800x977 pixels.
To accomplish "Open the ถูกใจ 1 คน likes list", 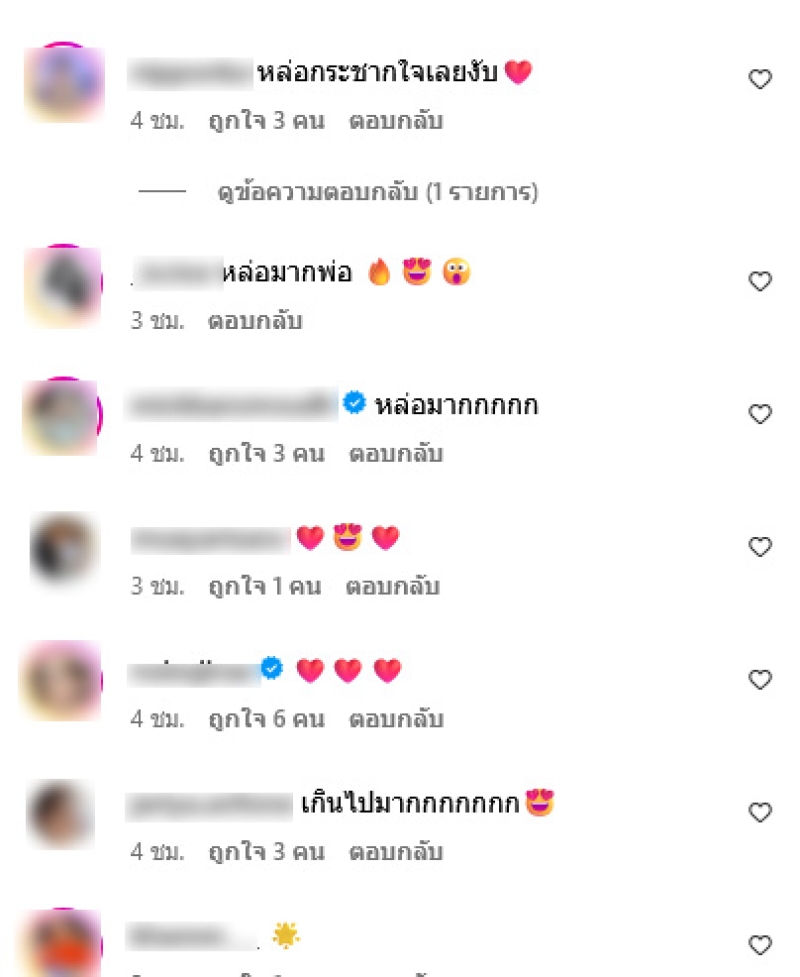I will coord(265,586).
